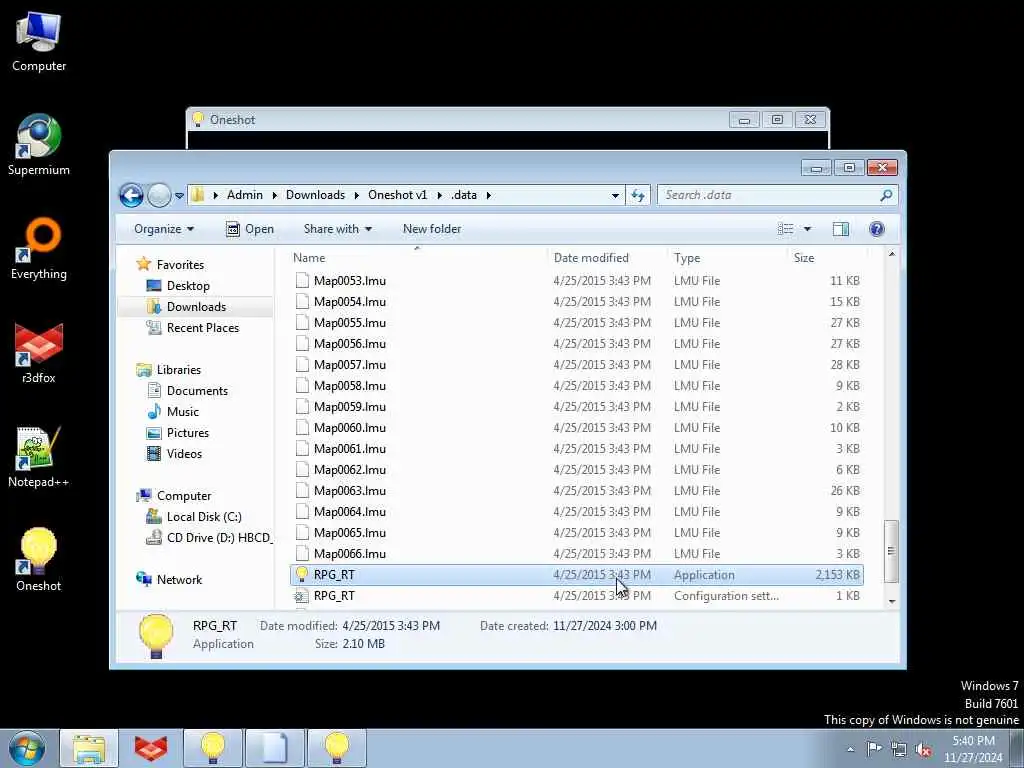Click the Explorer forward arrow button

(x=159, y=195)
